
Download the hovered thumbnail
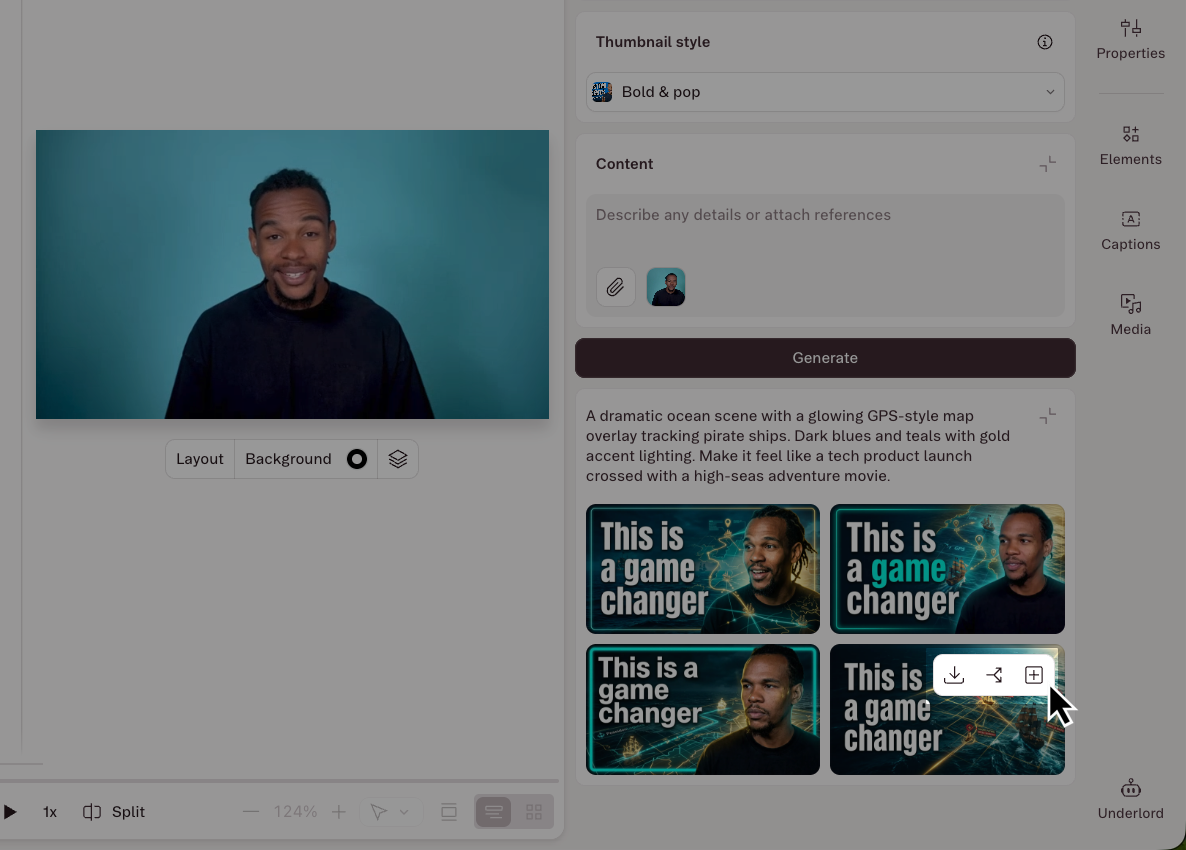click(x=954, y=675)
